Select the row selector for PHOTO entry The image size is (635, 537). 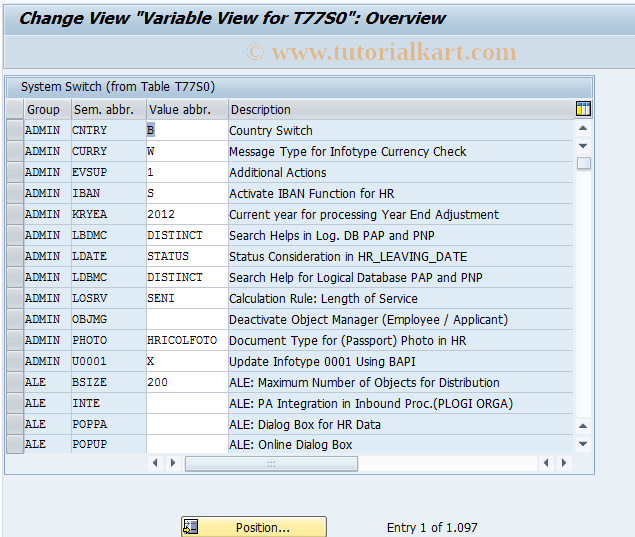[14, 341]
